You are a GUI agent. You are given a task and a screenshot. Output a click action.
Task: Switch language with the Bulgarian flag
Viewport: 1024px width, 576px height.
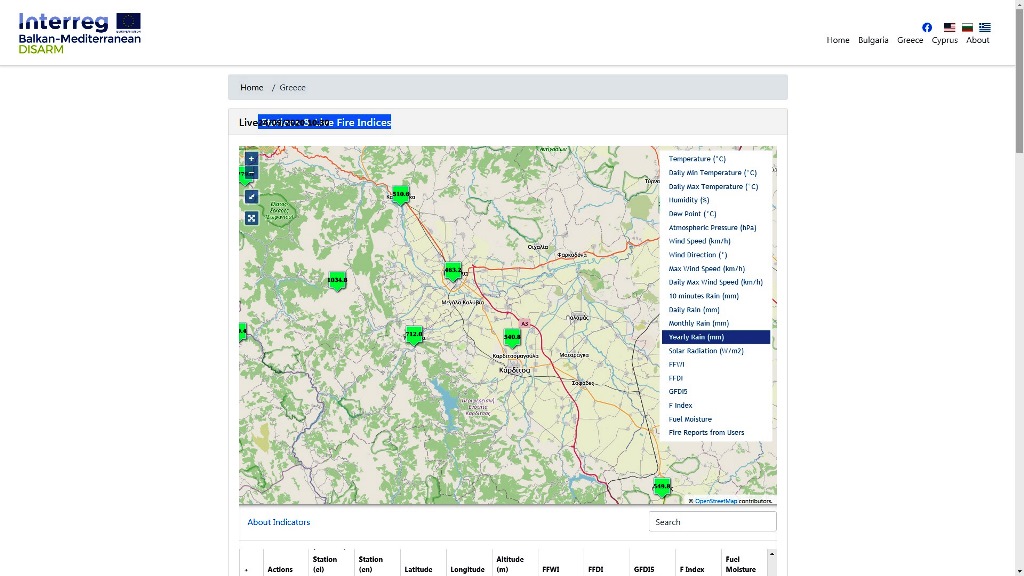967,27
